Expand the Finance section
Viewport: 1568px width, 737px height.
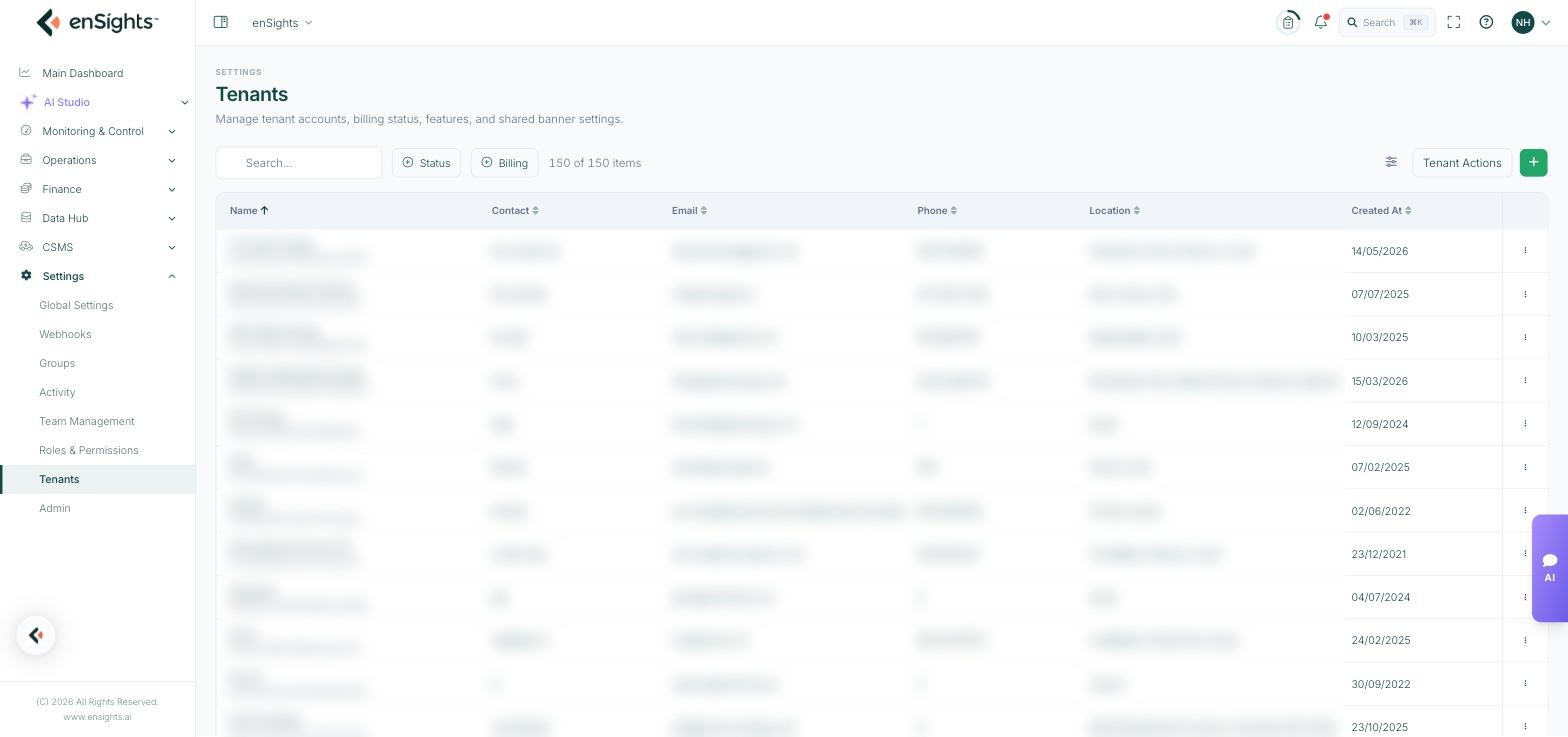(x=98, y=189)
